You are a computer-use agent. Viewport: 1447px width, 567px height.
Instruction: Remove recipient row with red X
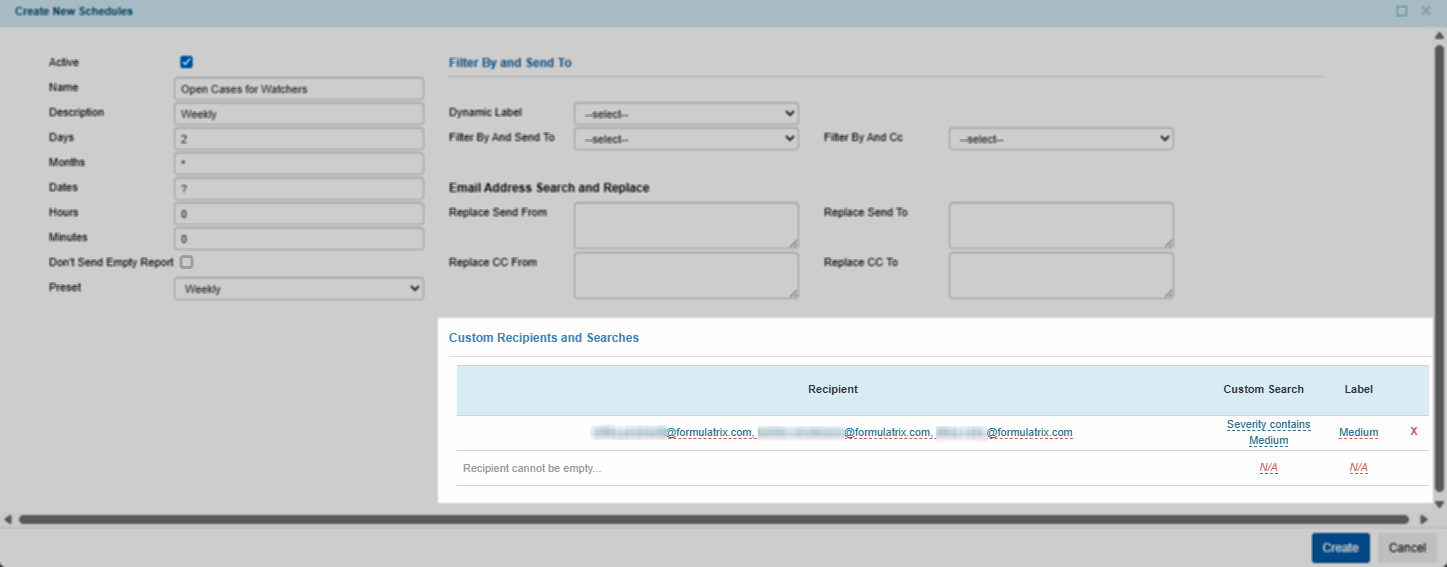coord(1413,432)
